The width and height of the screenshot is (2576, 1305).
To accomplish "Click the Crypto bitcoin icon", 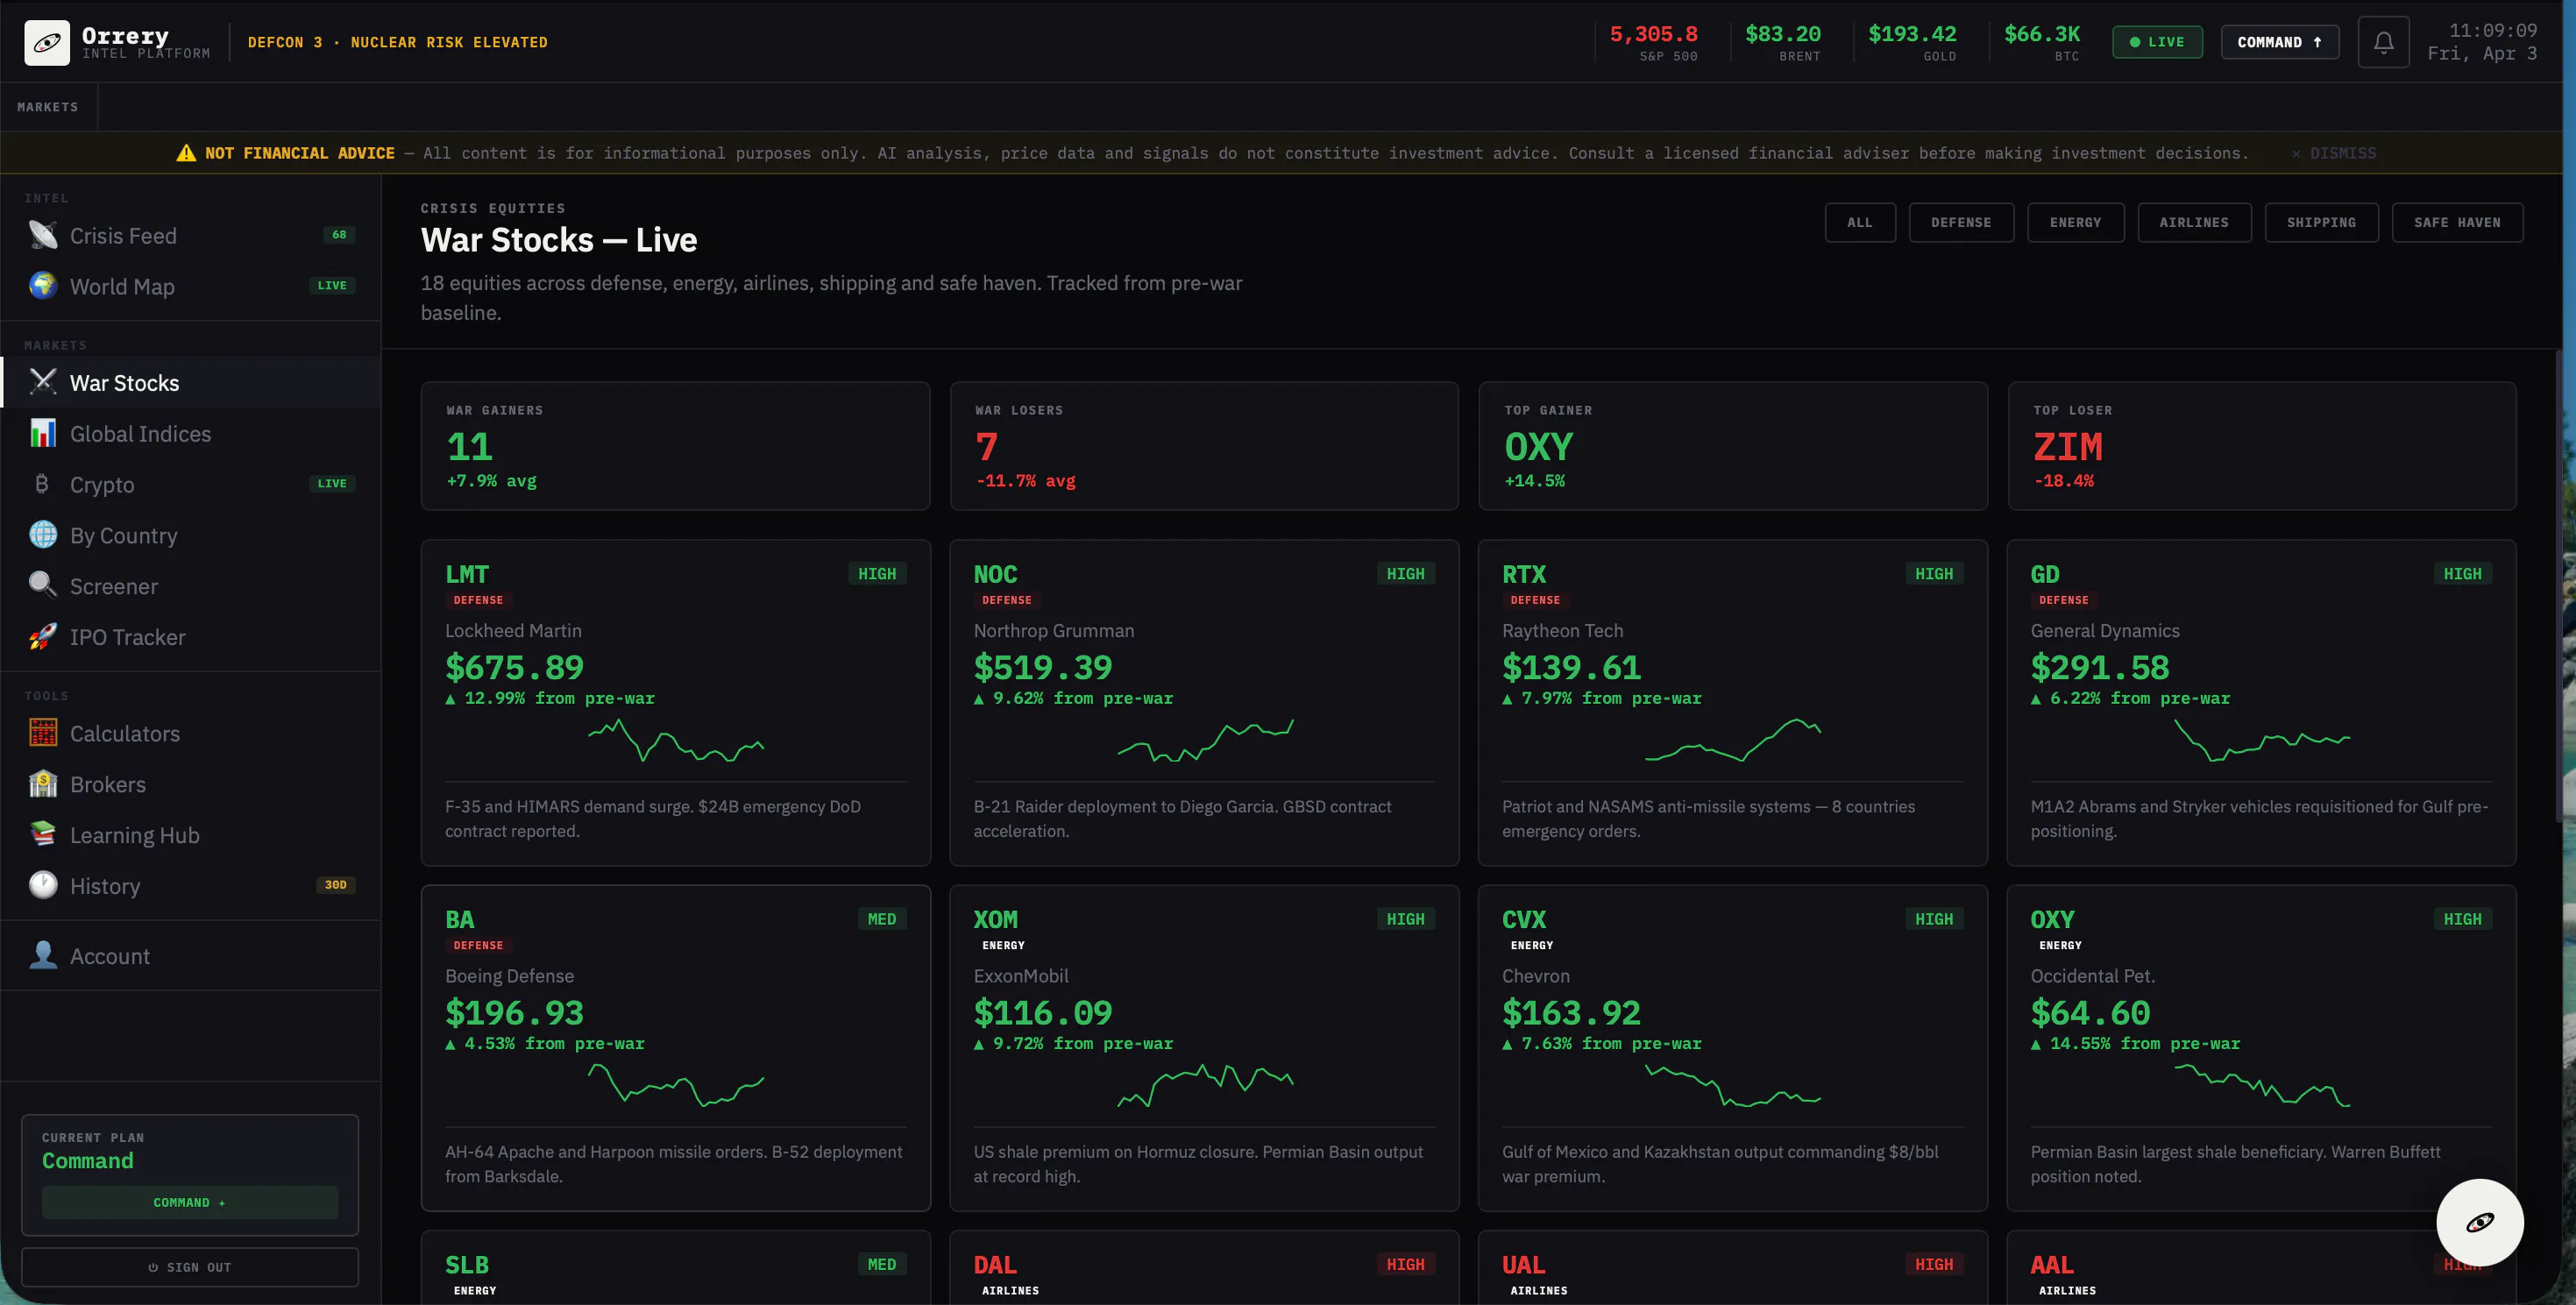I will point(43,484).
